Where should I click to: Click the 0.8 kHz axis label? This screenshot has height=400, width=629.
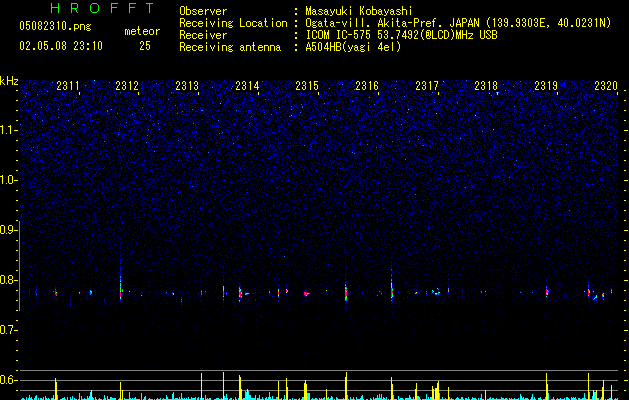(x=9, y=280)
